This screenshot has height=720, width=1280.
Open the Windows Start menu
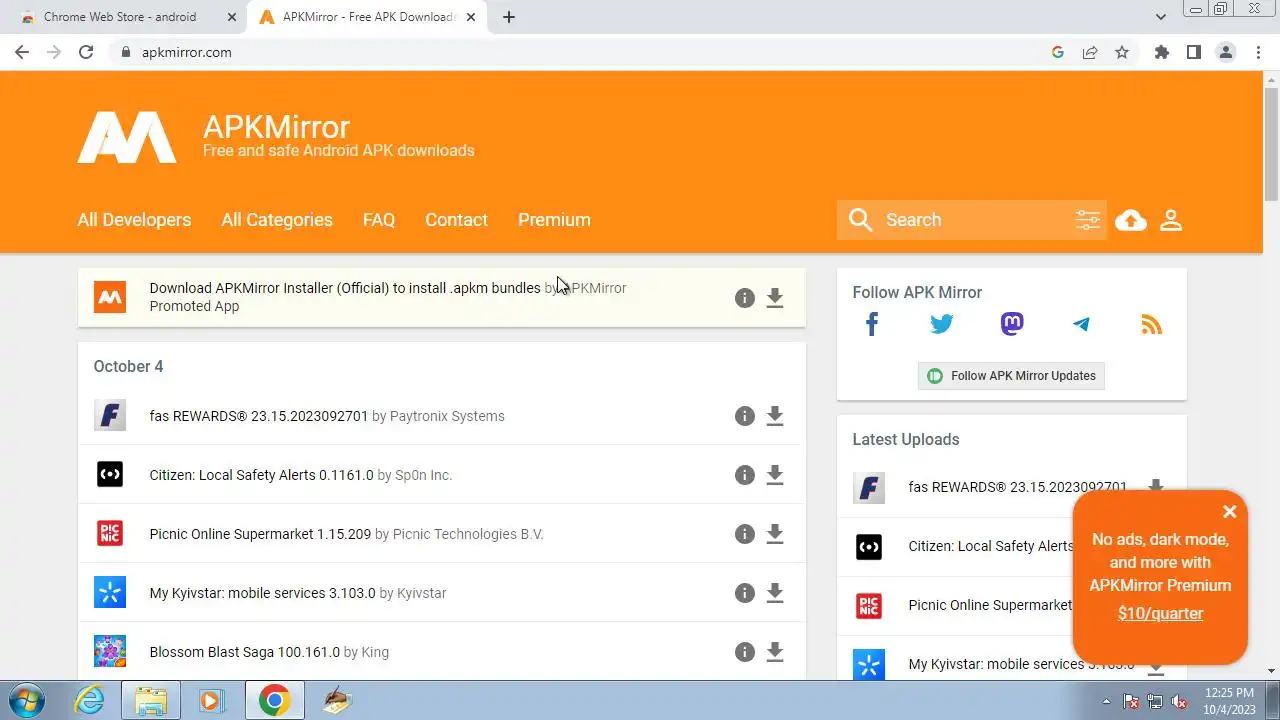click(26, 700)
